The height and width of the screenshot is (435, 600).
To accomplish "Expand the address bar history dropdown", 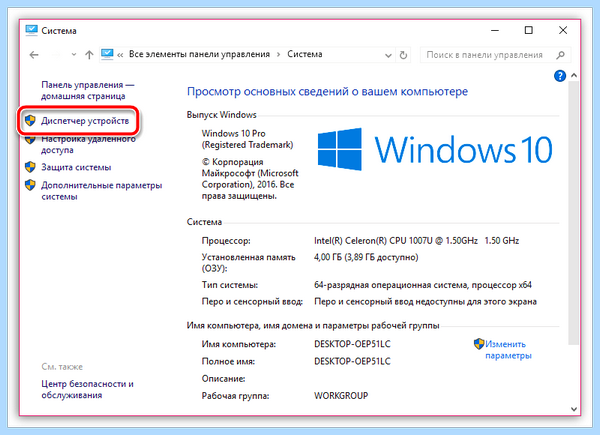I will [388, 55].
